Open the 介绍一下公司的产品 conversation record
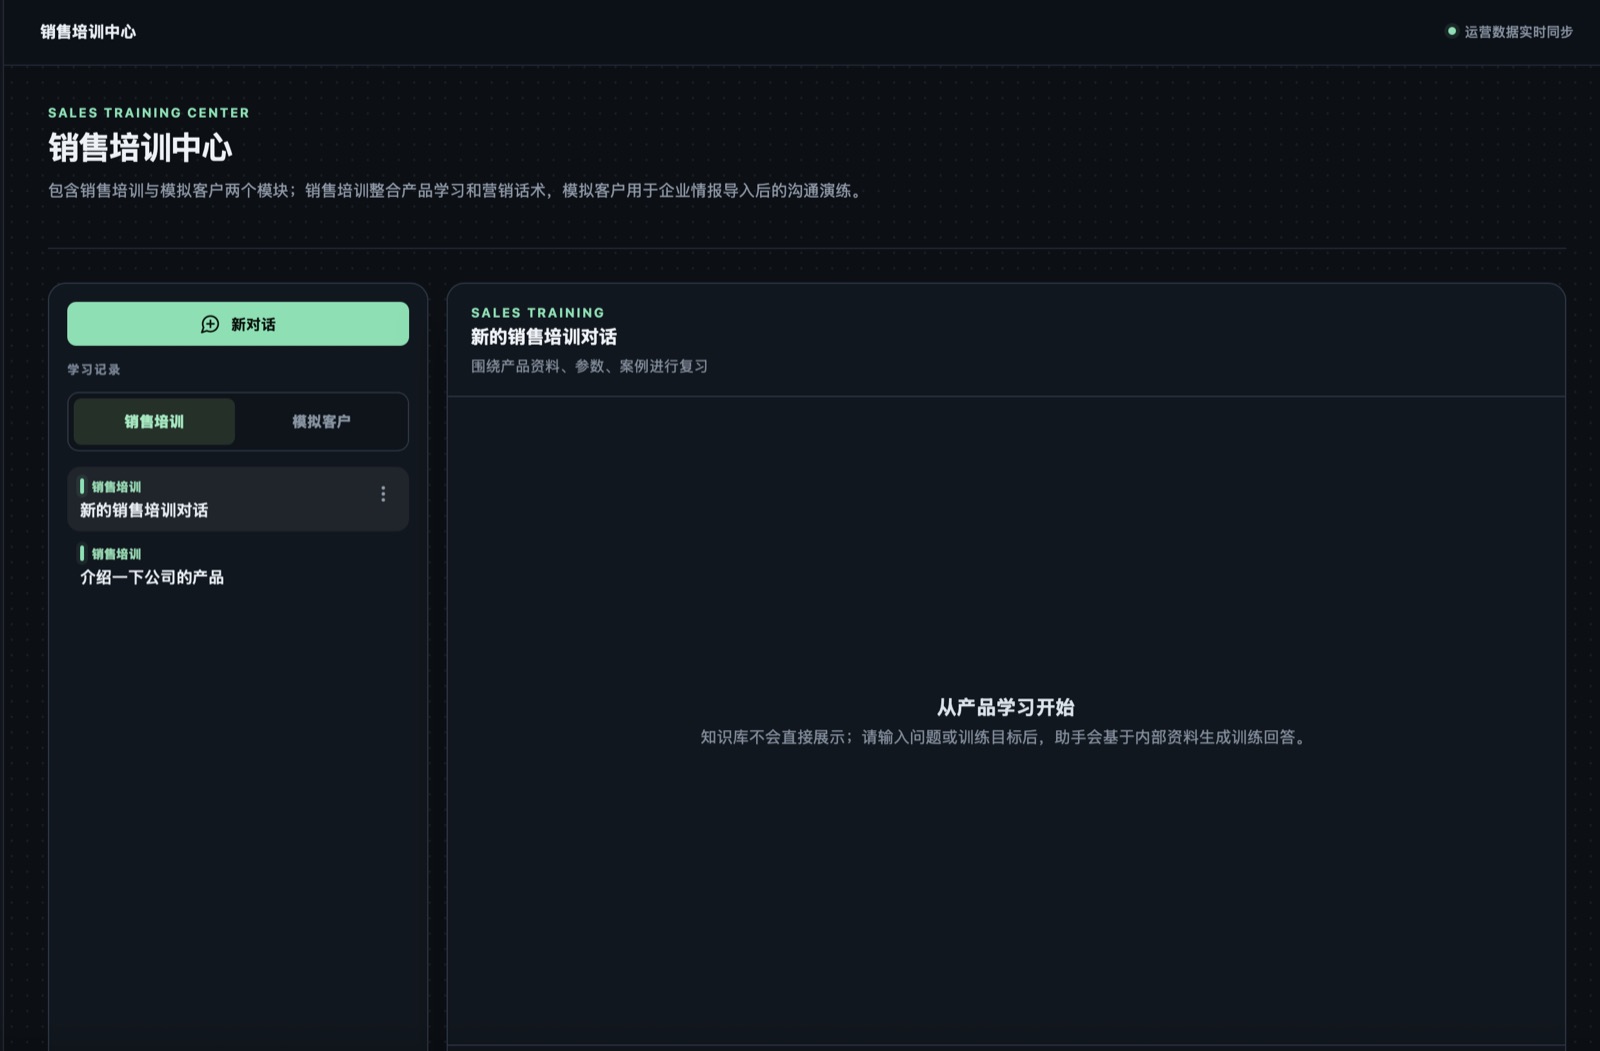Viewport: 1600px width, 1051px height. [x=238, y=566]
